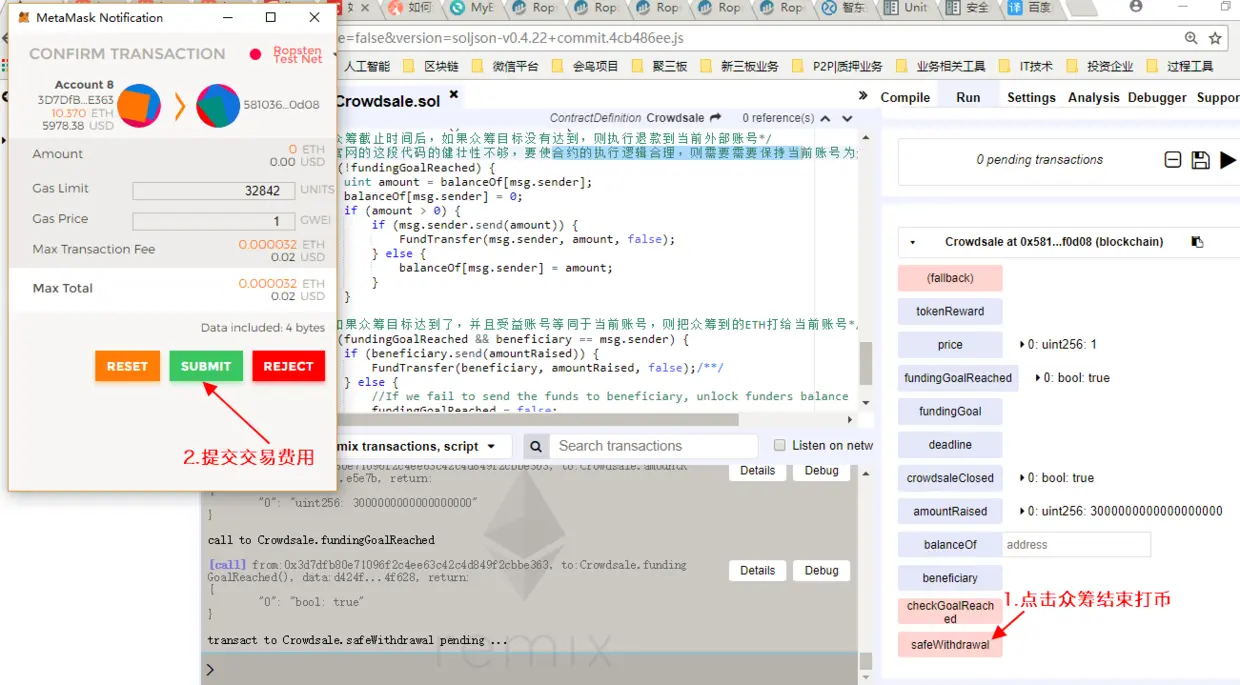Edit the Gas Price field
Viewport: 1240px width, 685px height.
point(214,221)
